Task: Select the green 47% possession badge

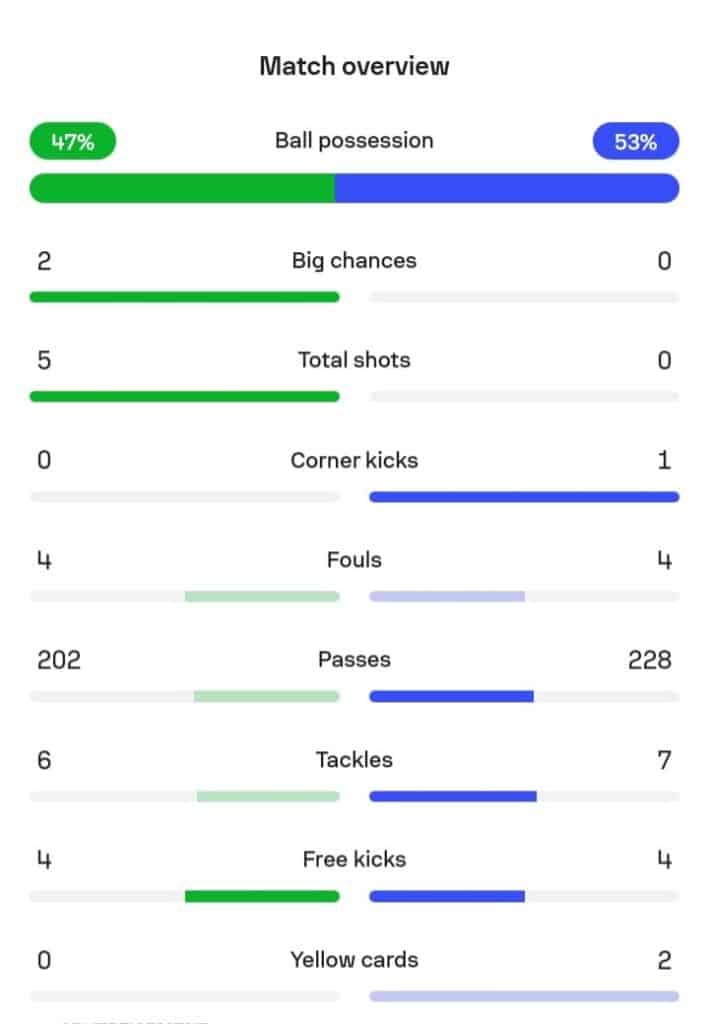Action: [x=73, y=142]
